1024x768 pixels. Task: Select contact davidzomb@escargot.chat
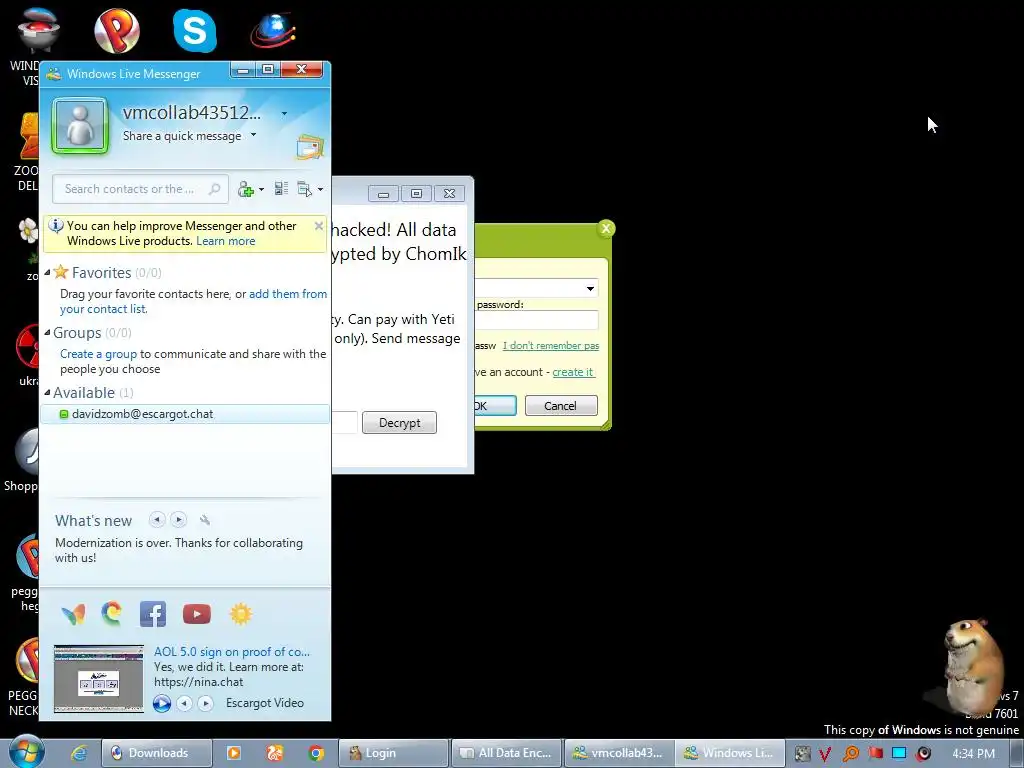tap(185, 414)
